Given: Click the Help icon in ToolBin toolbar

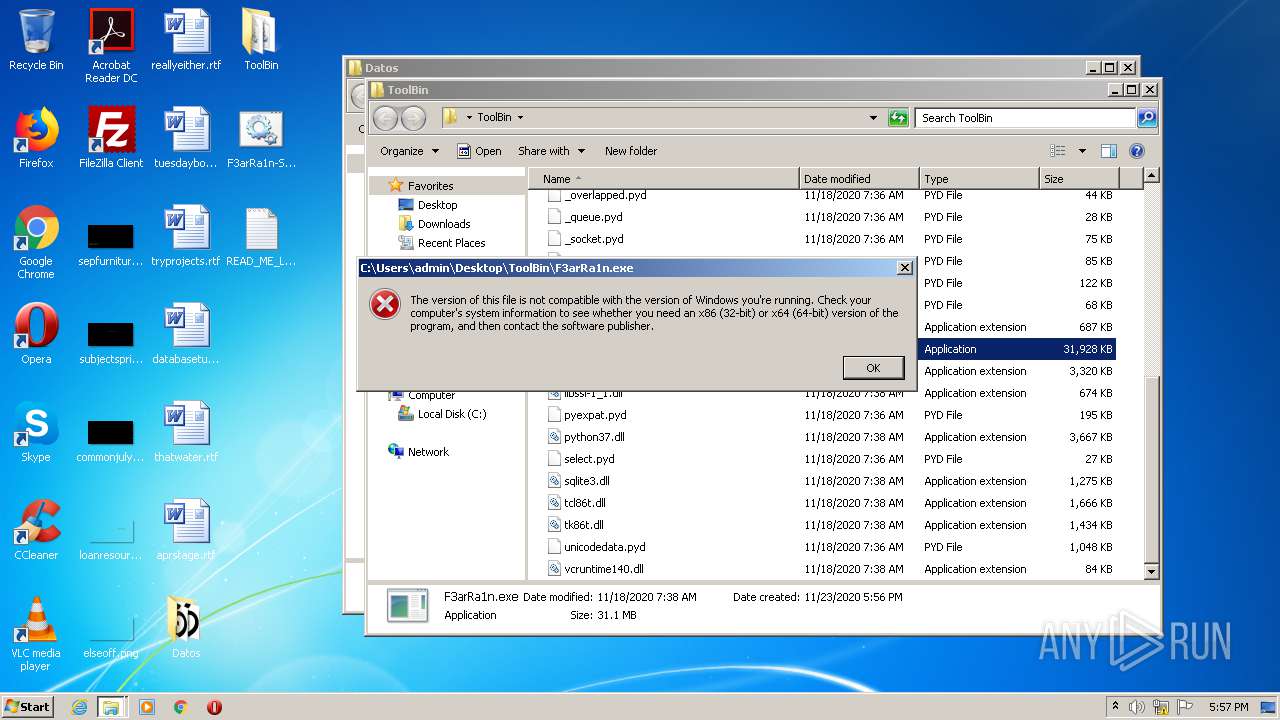Looking at the screenshot, I should coord(1136,151).
